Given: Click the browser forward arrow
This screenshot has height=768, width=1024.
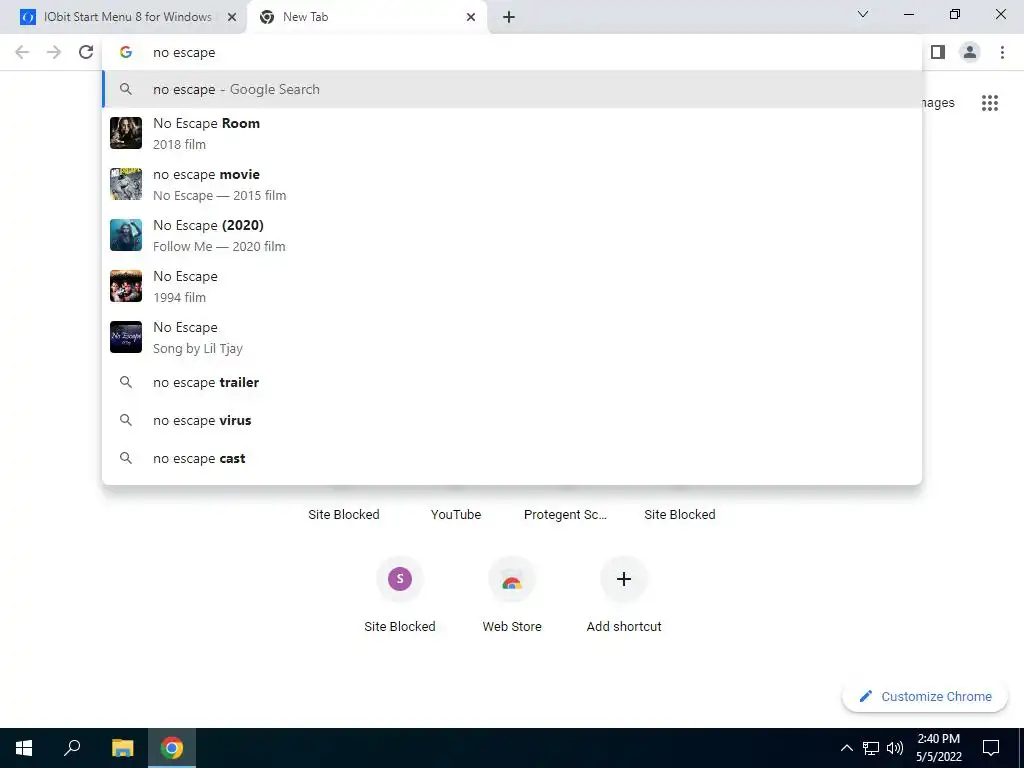Looking at the screenshot, I should tap(54, 52).
